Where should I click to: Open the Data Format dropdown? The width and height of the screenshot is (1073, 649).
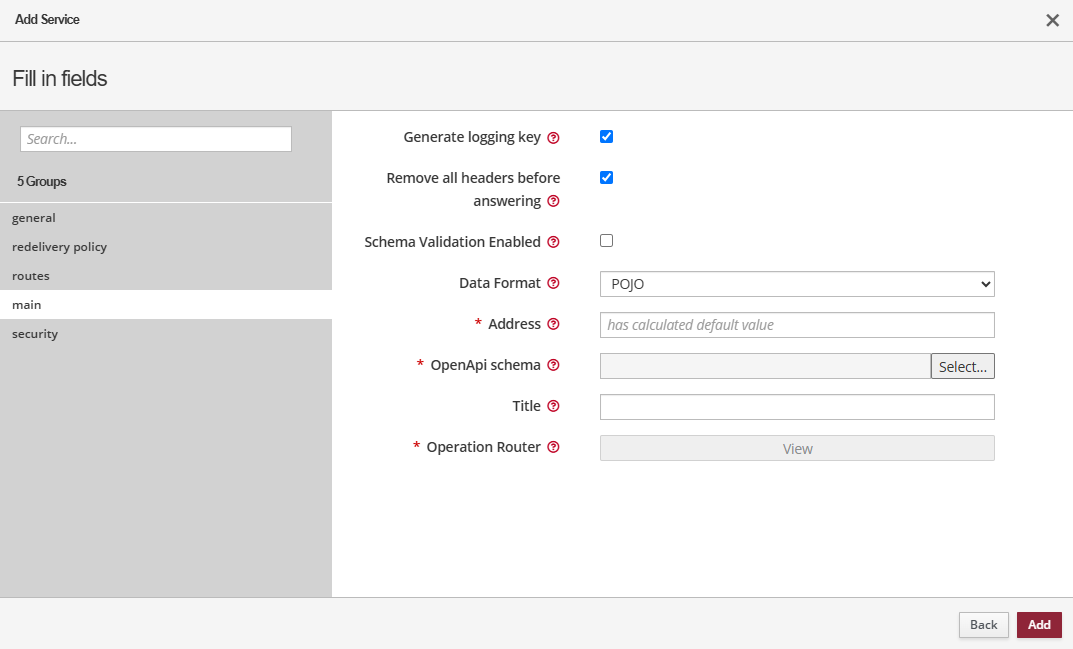797,284
